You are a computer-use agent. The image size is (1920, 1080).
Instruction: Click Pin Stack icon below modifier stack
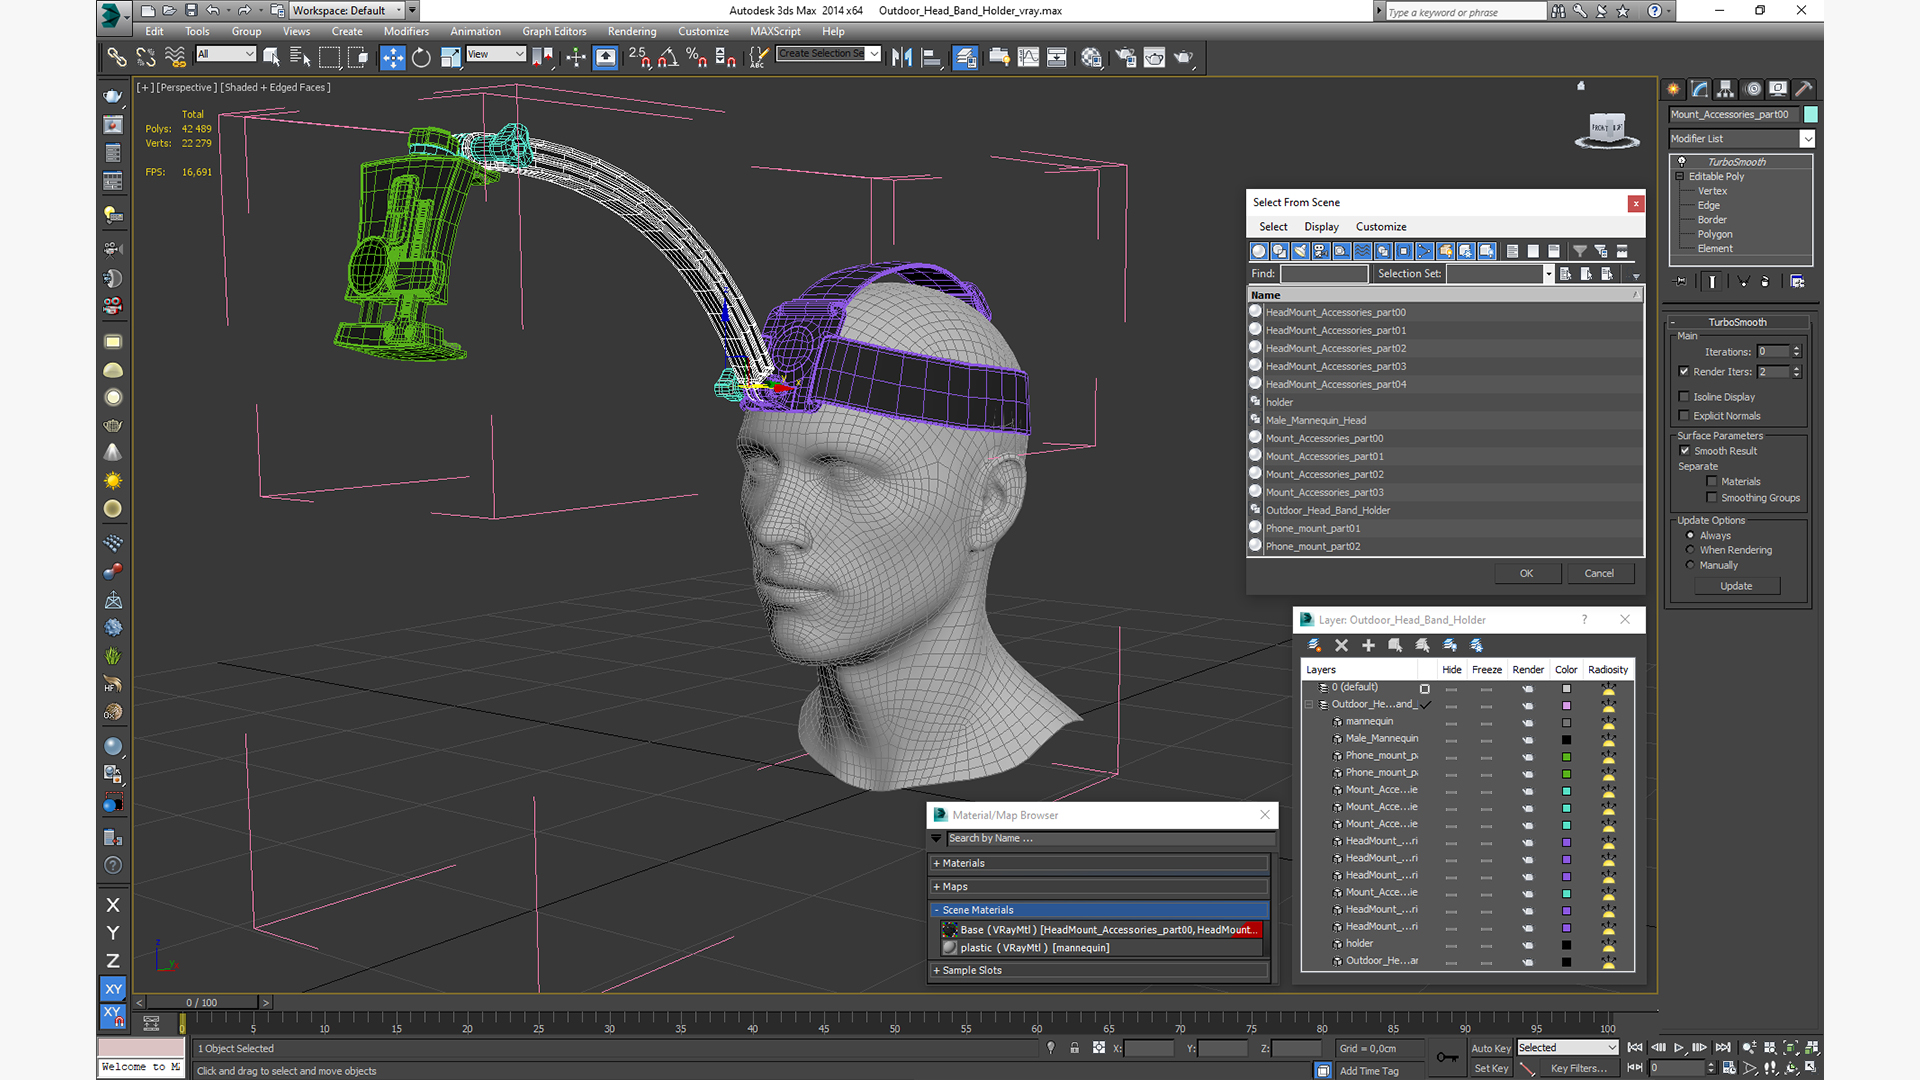coord(1680,282)
